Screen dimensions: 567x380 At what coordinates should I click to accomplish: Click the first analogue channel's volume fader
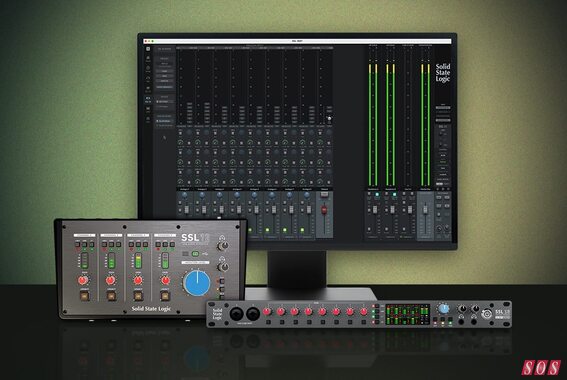[187, 209]
